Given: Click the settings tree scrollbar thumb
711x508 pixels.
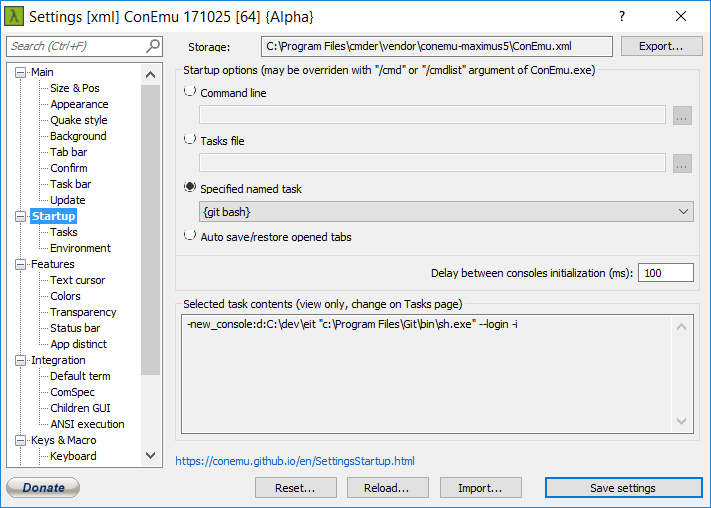Looking at the screenshot, I should pyautogui.click(x=151, y=230).
